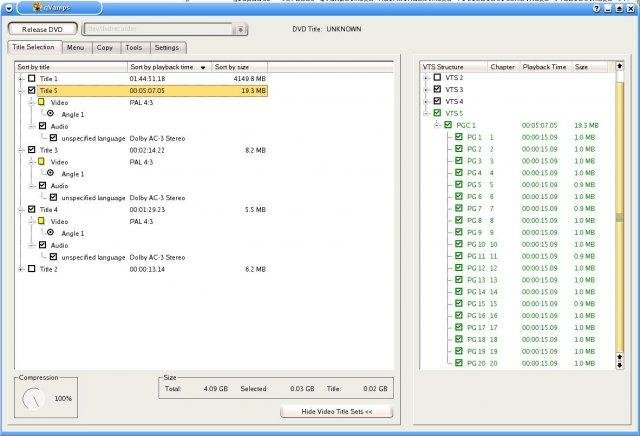This screenshot has height=436, width=640.
Task: Select Angle 1 radio under Title 3
Action: (50, 174)
